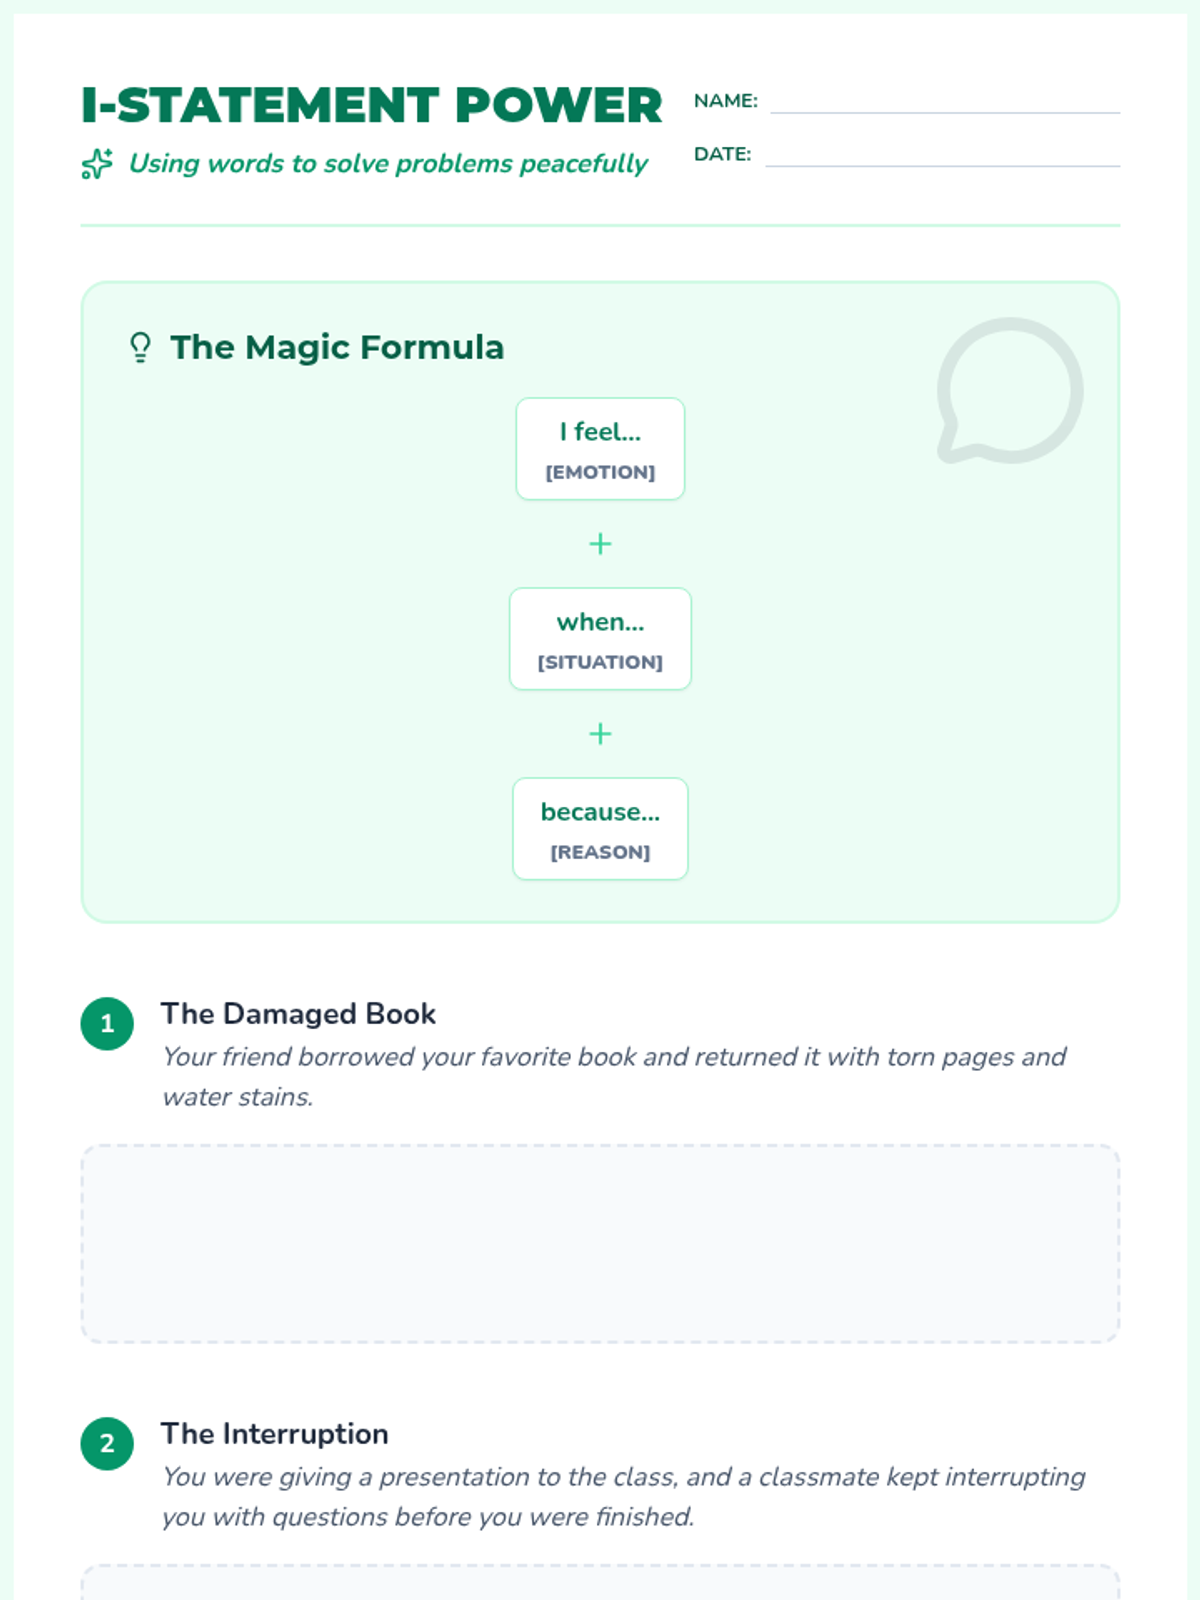Screen dimensions: 1200x1600
Task: Click the large speech bubble icon
Action: (x=1009, y=391)
